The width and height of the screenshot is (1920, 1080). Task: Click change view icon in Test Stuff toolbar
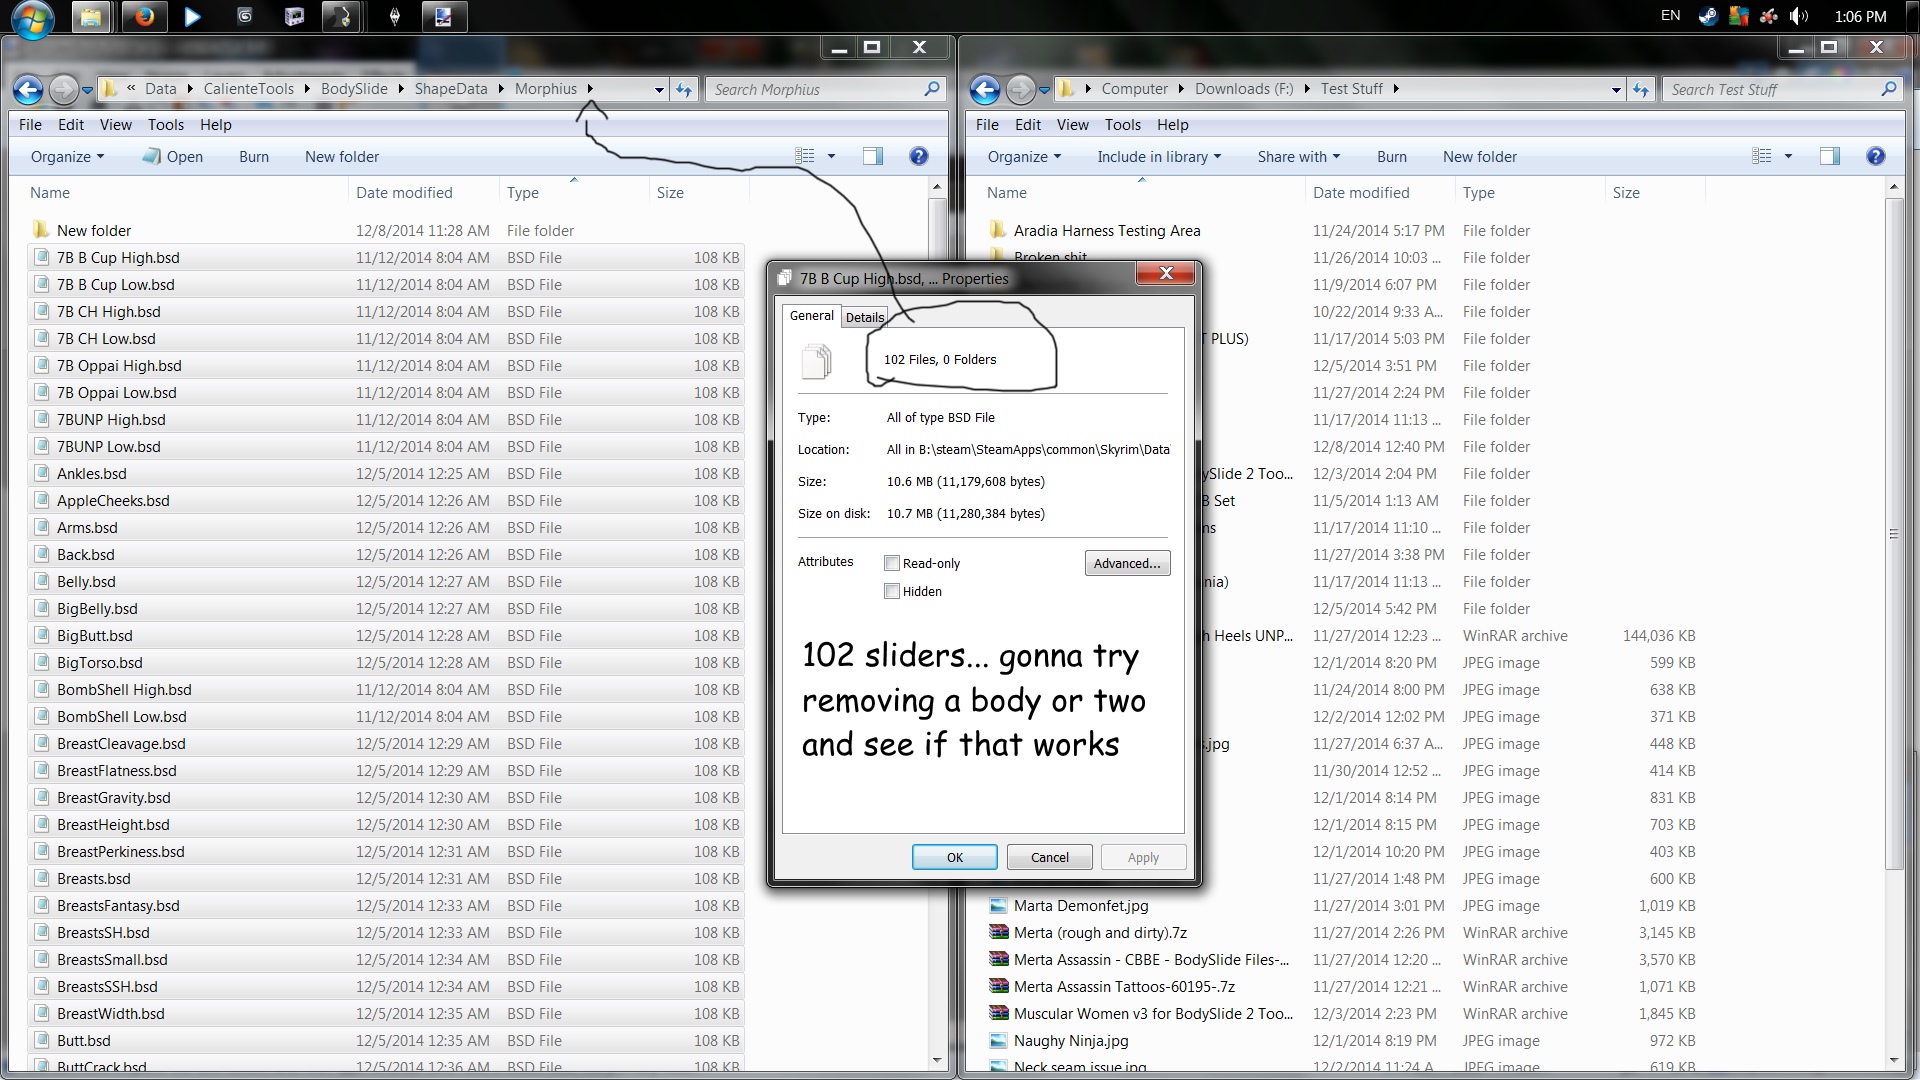1762,156
